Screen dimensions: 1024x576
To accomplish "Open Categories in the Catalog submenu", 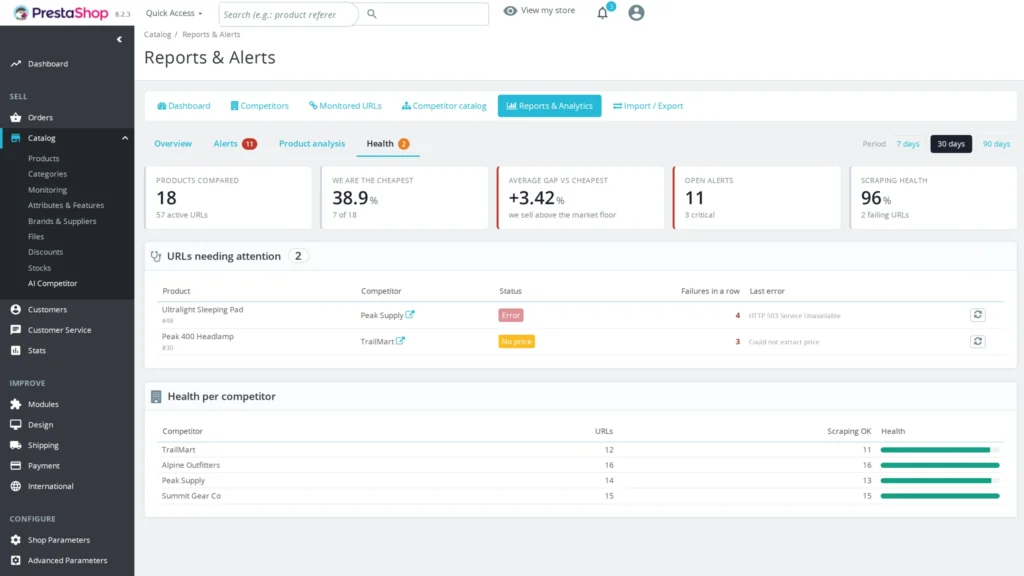I will coord(48,174).
